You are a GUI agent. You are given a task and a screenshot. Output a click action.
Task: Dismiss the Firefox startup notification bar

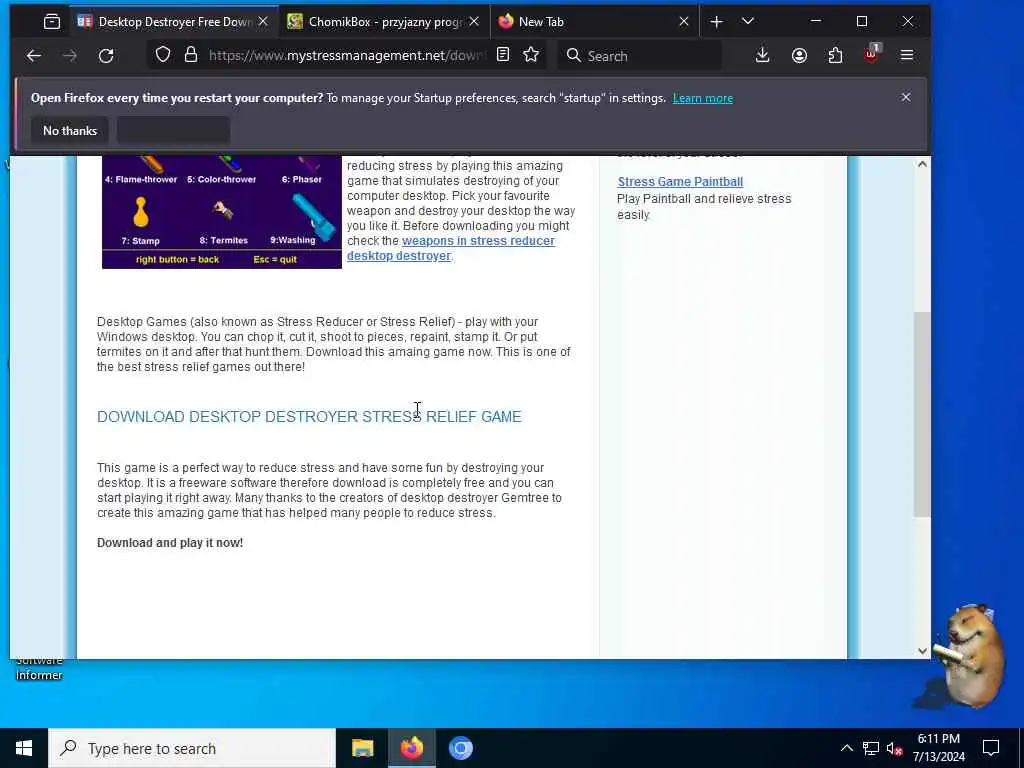(906, 97)
